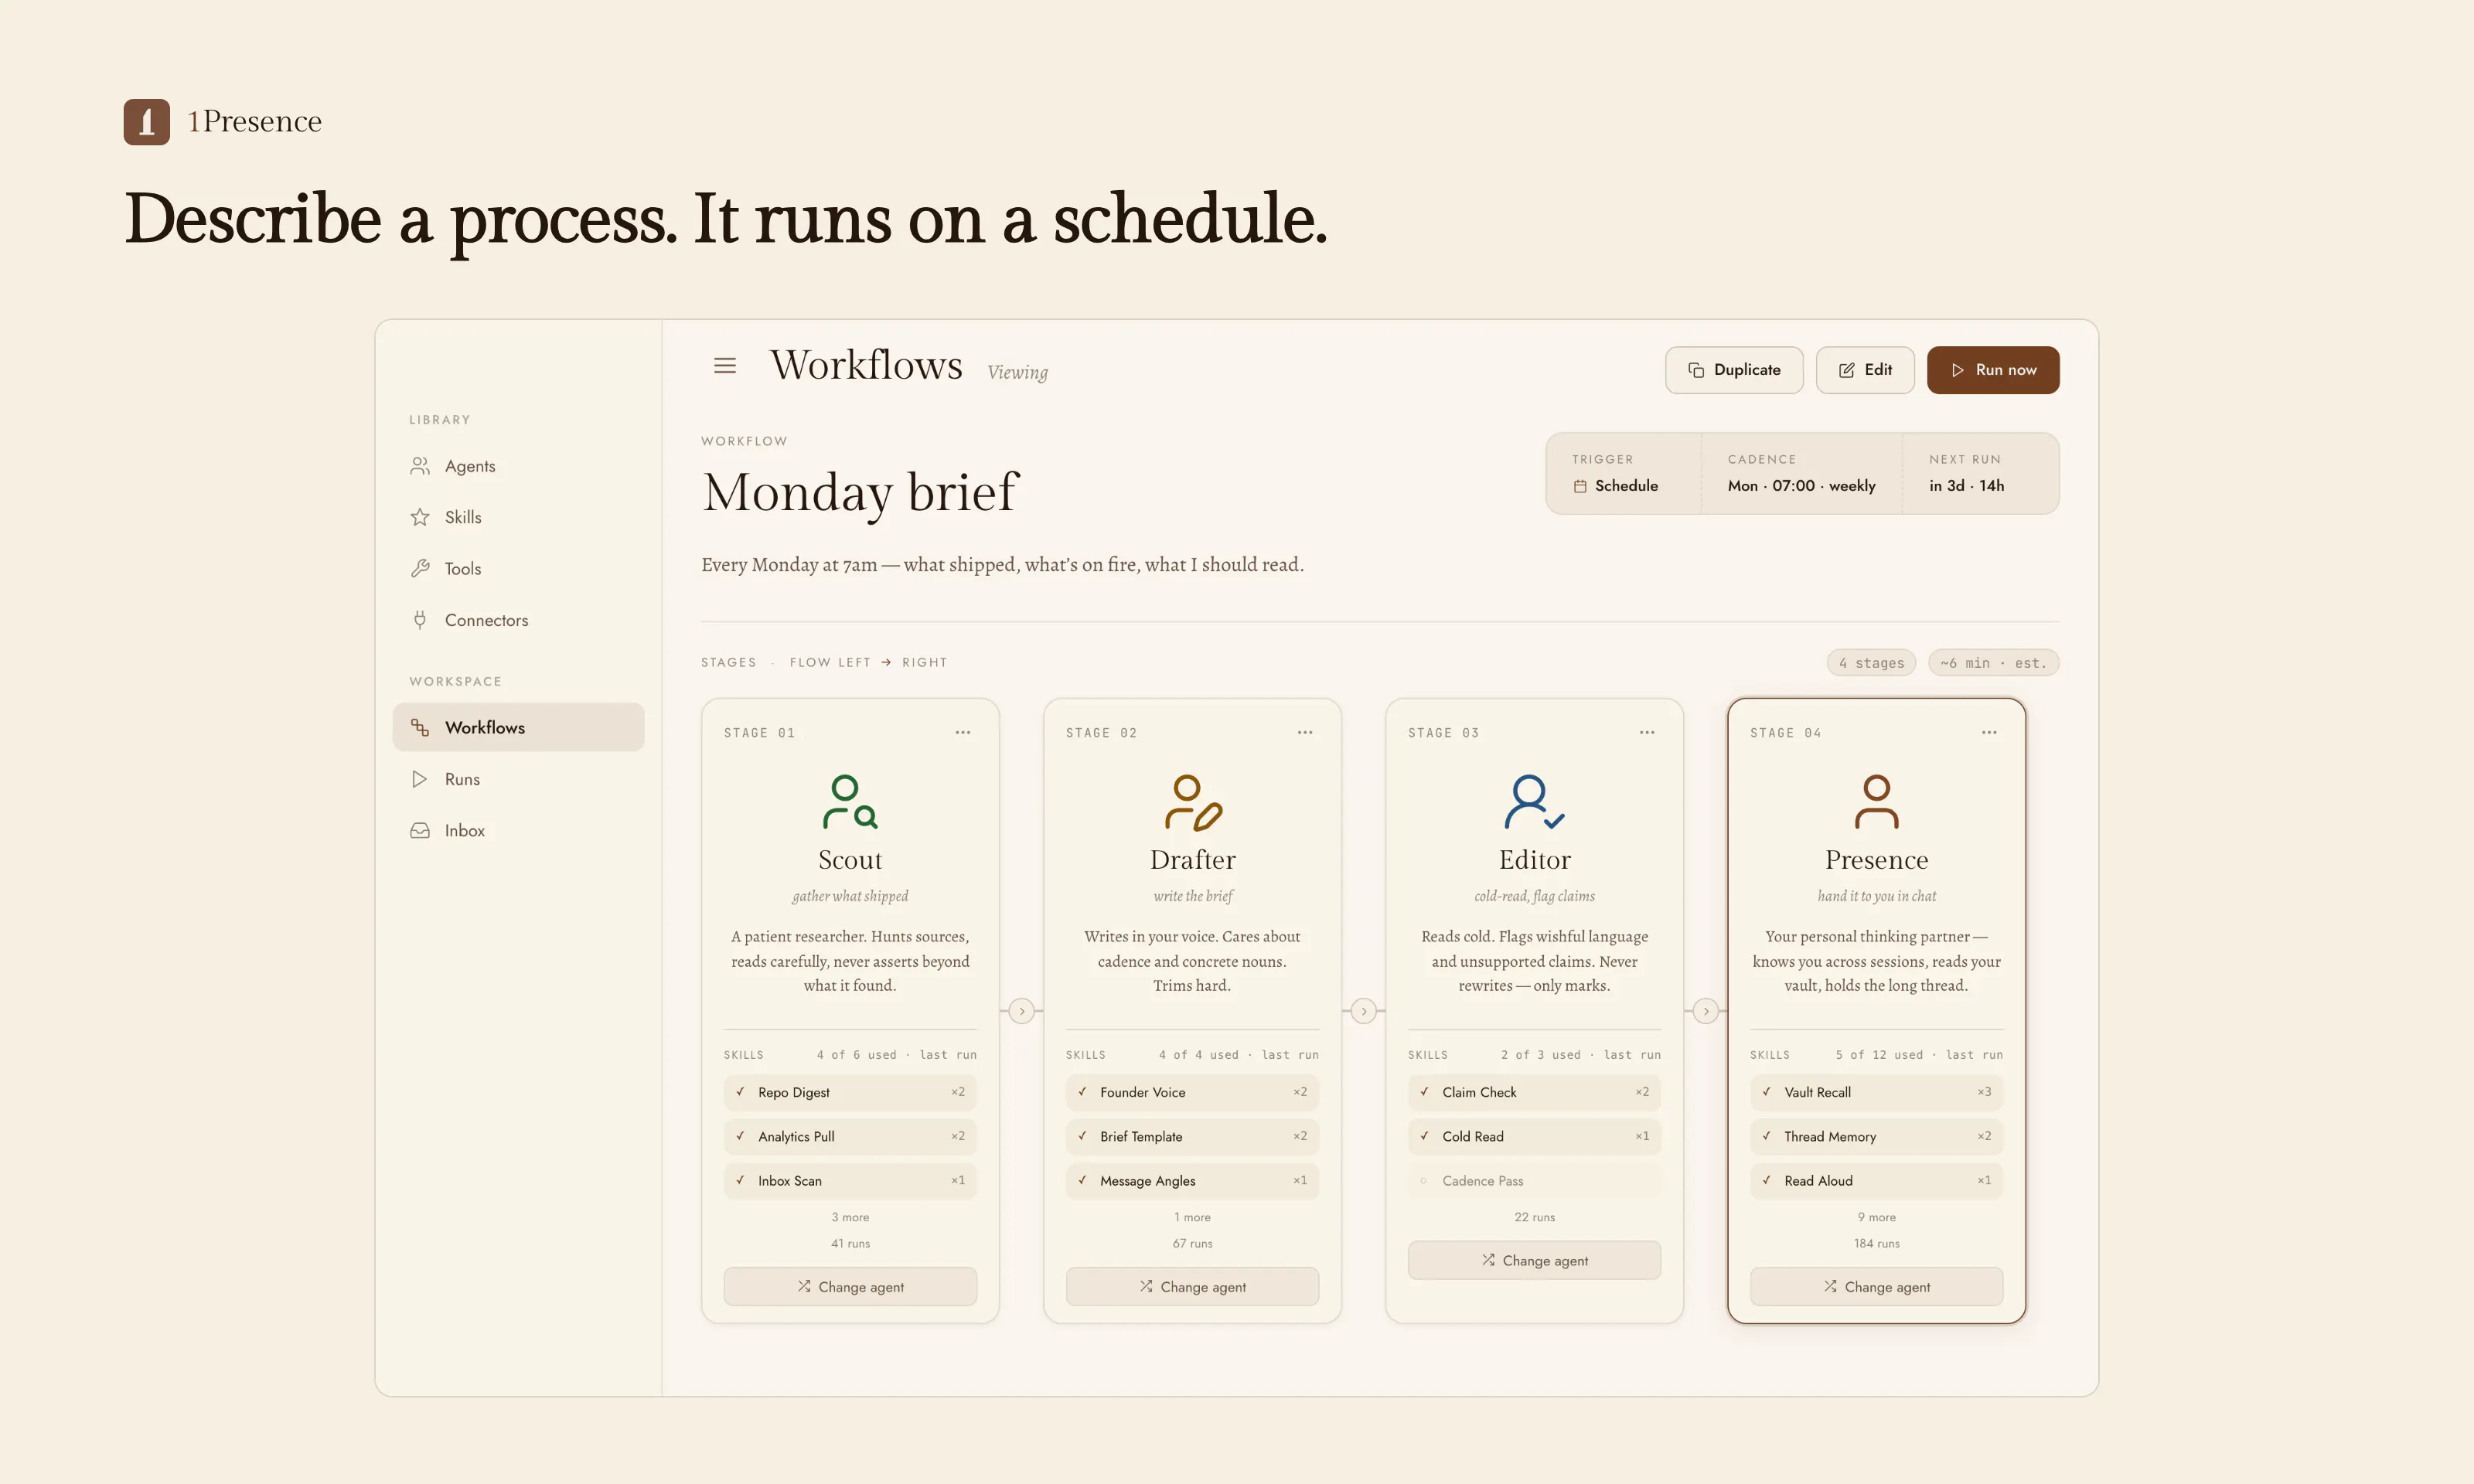Screen dimensions: 2474x1484
Task: Open Stage 01 more options menu
Action: click(962, 733)
